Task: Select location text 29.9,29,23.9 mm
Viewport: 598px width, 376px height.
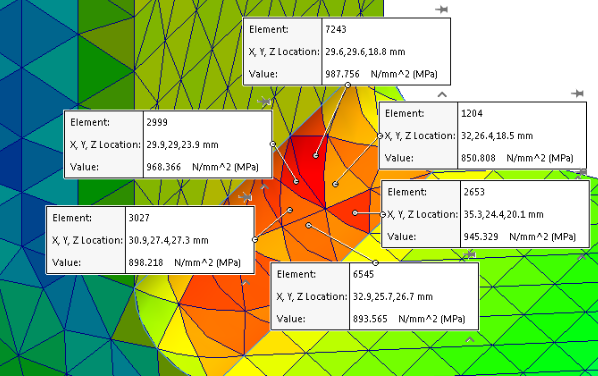Action: tap(182, 145)
